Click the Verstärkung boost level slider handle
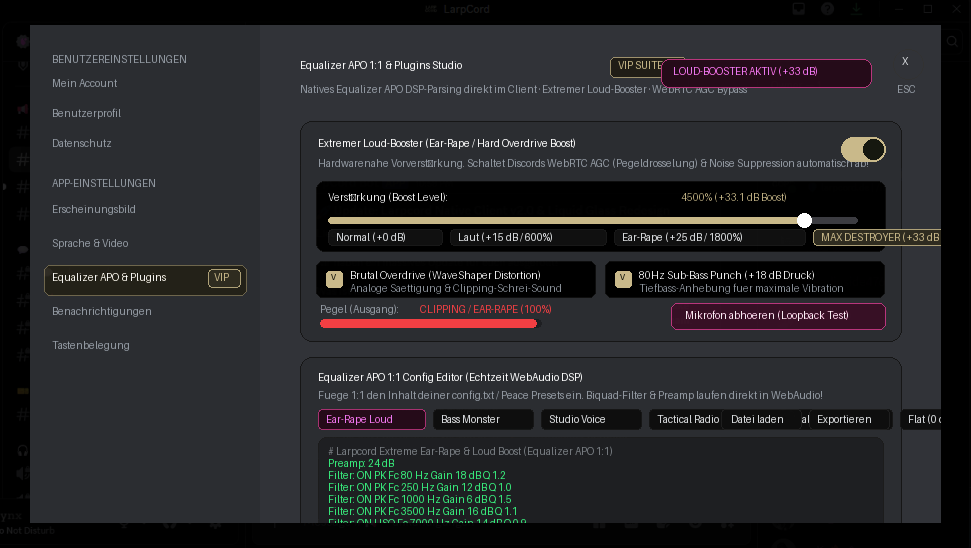The image size is (971, 548). pos(804,220)
